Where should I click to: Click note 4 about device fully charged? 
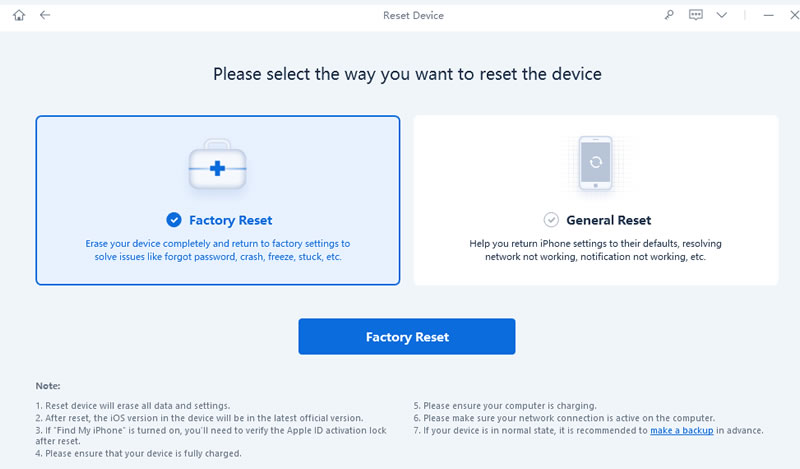[x=138, y=453]
